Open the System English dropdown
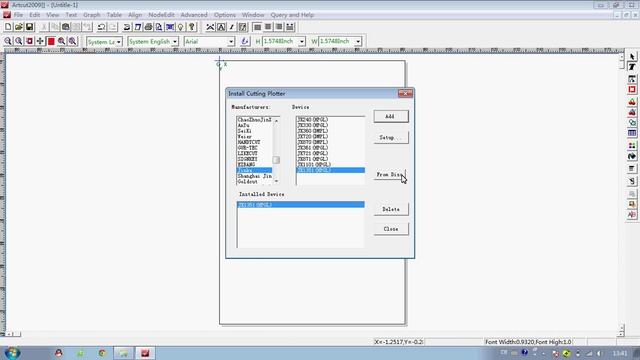The height and width of the screenshot is (360, 640). pos(175,42)
